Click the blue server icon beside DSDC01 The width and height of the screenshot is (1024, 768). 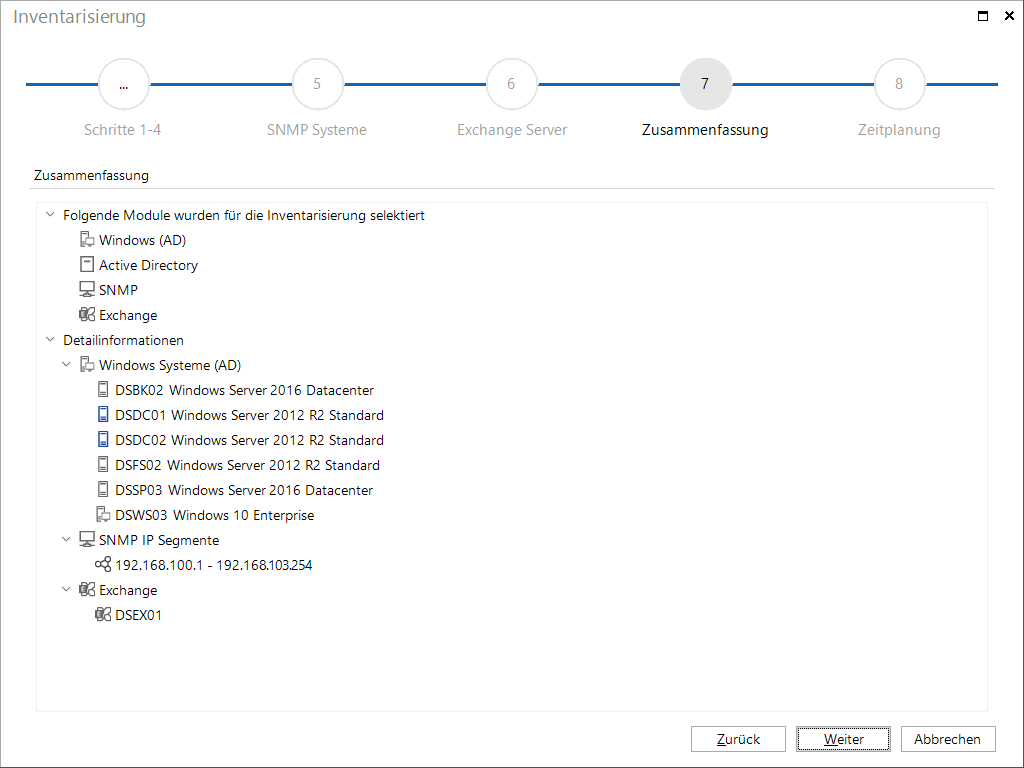pos(103,415)
